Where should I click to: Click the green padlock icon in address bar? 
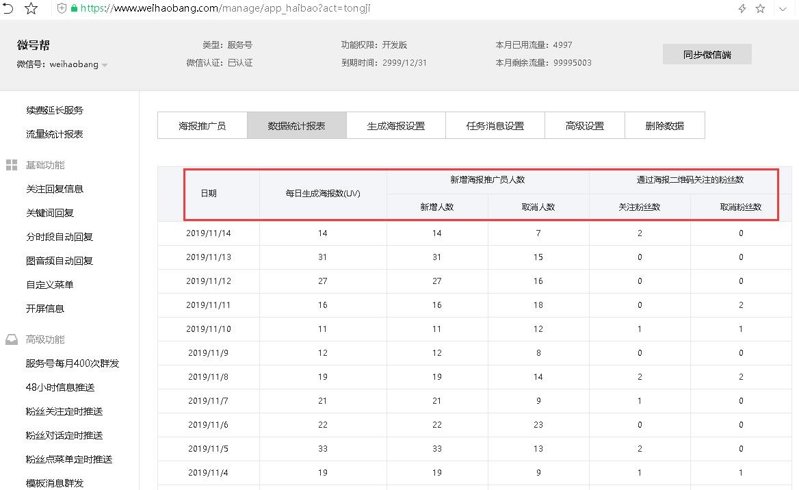(x=74, y=8)
